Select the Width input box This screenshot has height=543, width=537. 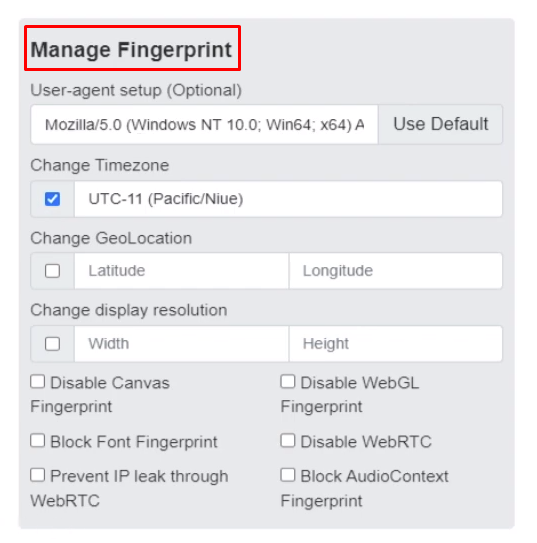click(x=181, y=344)
